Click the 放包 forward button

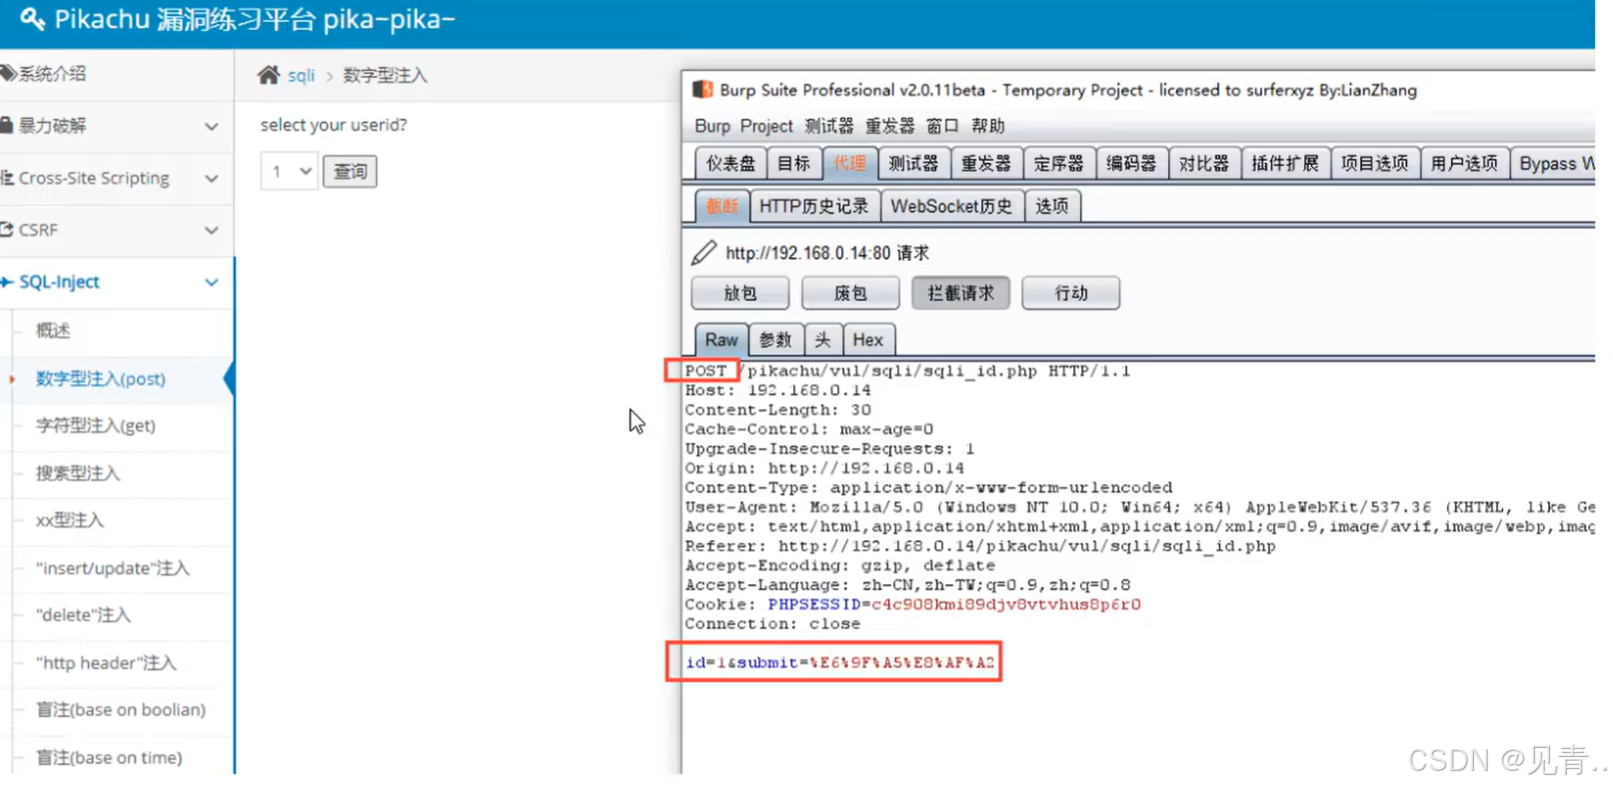(740, 293)
